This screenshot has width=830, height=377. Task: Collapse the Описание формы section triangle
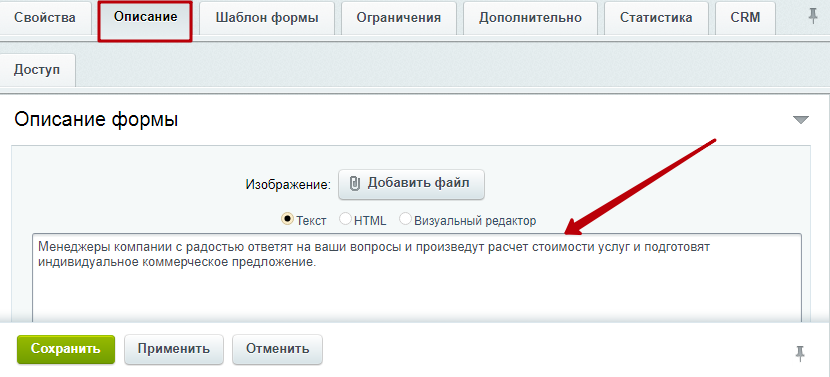click(x=801, y=120)
